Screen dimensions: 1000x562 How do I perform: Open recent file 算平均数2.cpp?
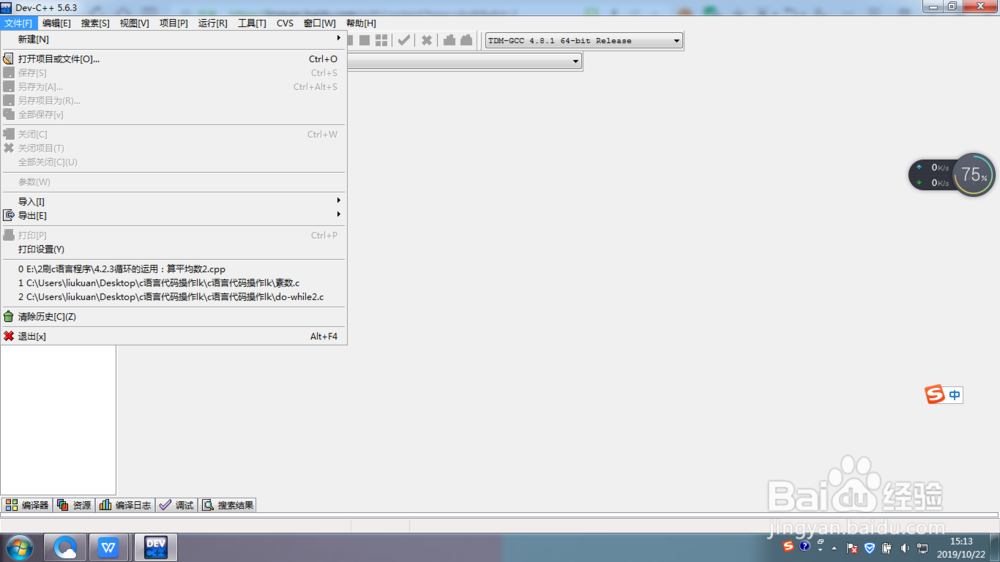[x=173, y=269]
